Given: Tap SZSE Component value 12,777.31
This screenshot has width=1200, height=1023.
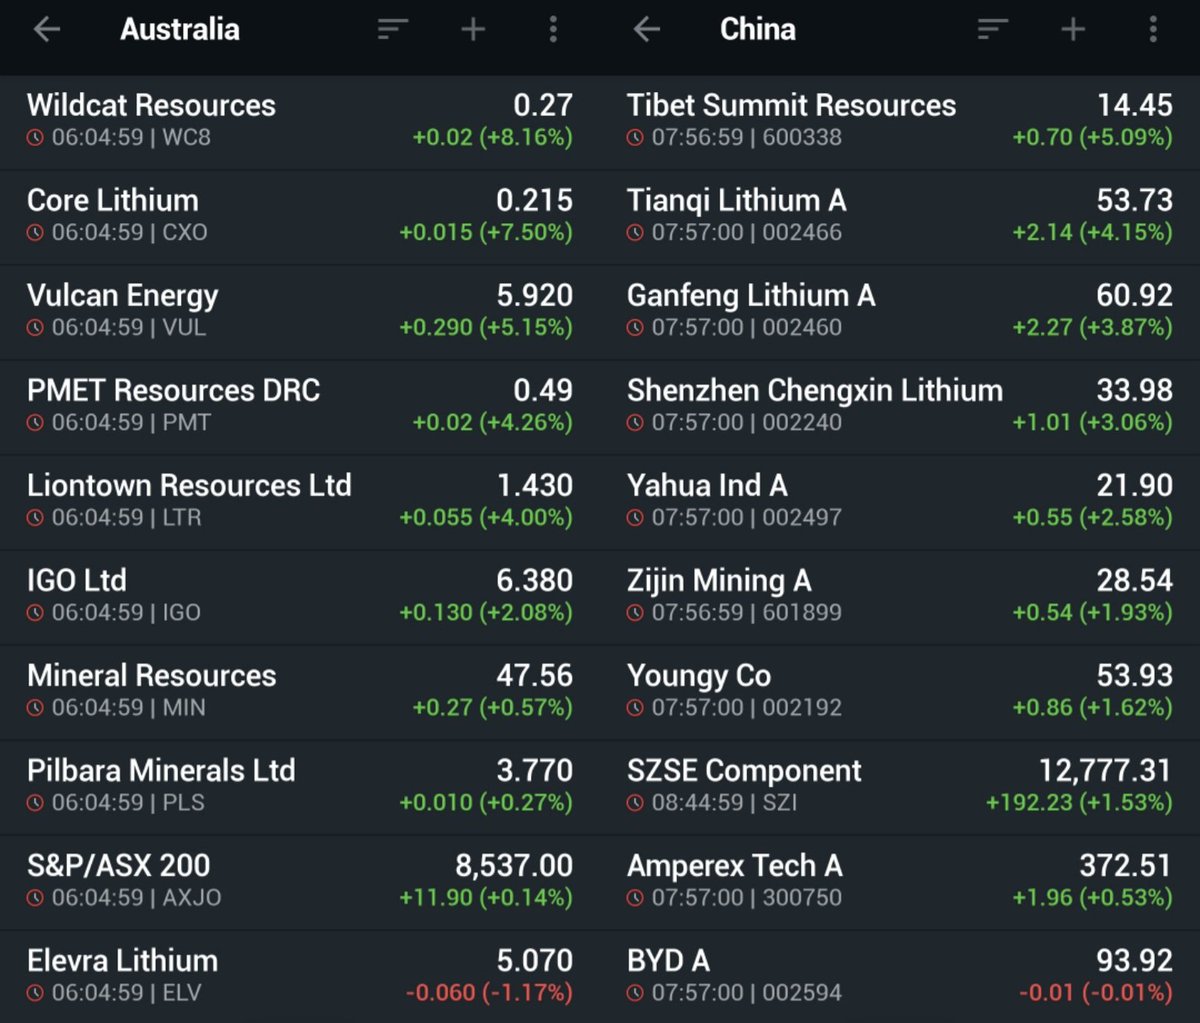Looking at the screenshot, I should (x=1106, y=770).
